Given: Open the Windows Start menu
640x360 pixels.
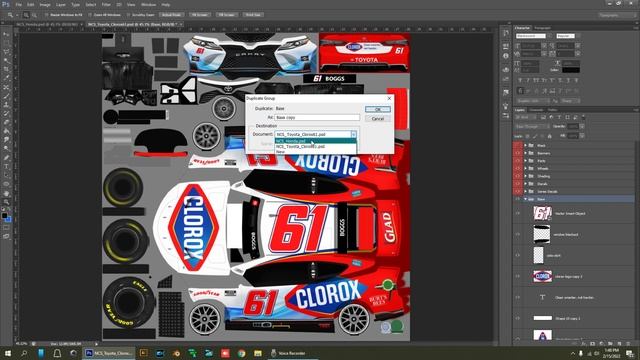Looking at the screenshot, I should tap(7, 353).
